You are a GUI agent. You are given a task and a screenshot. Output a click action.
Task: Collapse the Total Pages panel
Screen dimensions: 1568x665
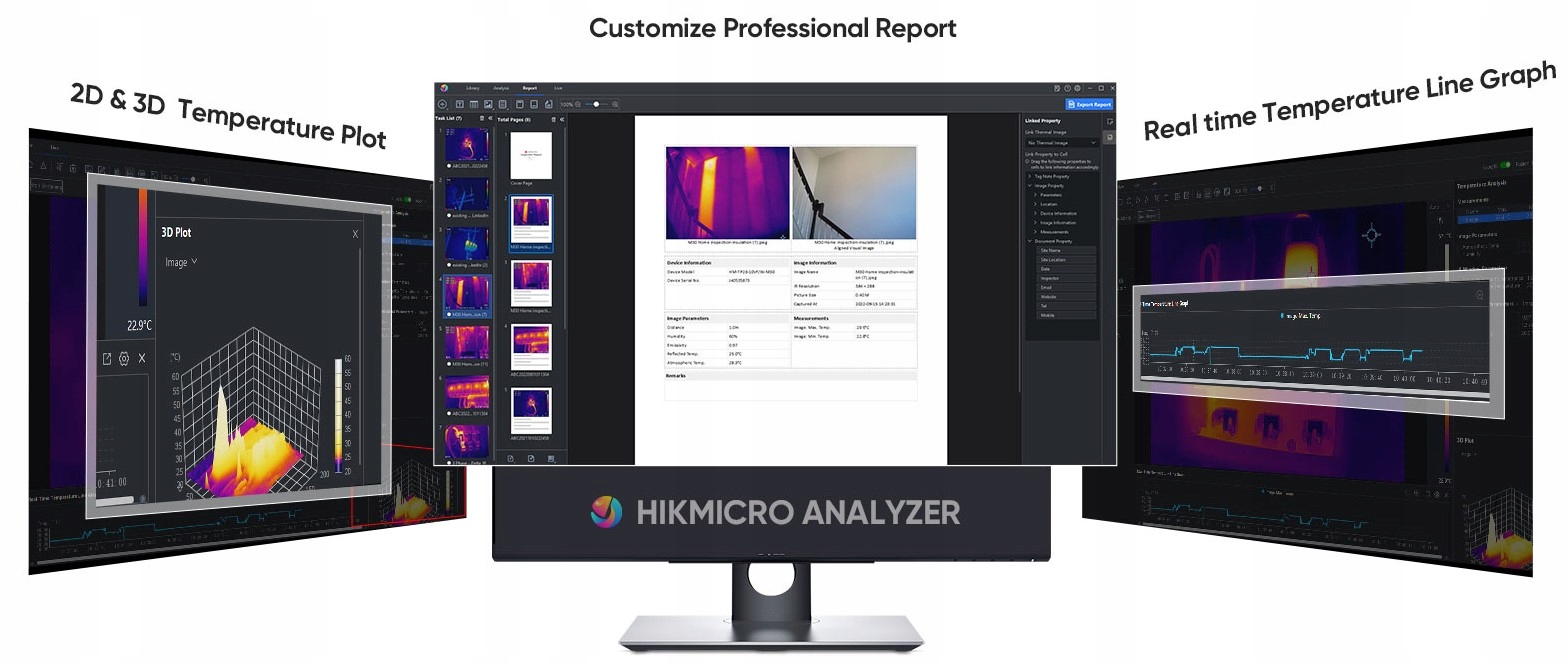tap(562, 119)
